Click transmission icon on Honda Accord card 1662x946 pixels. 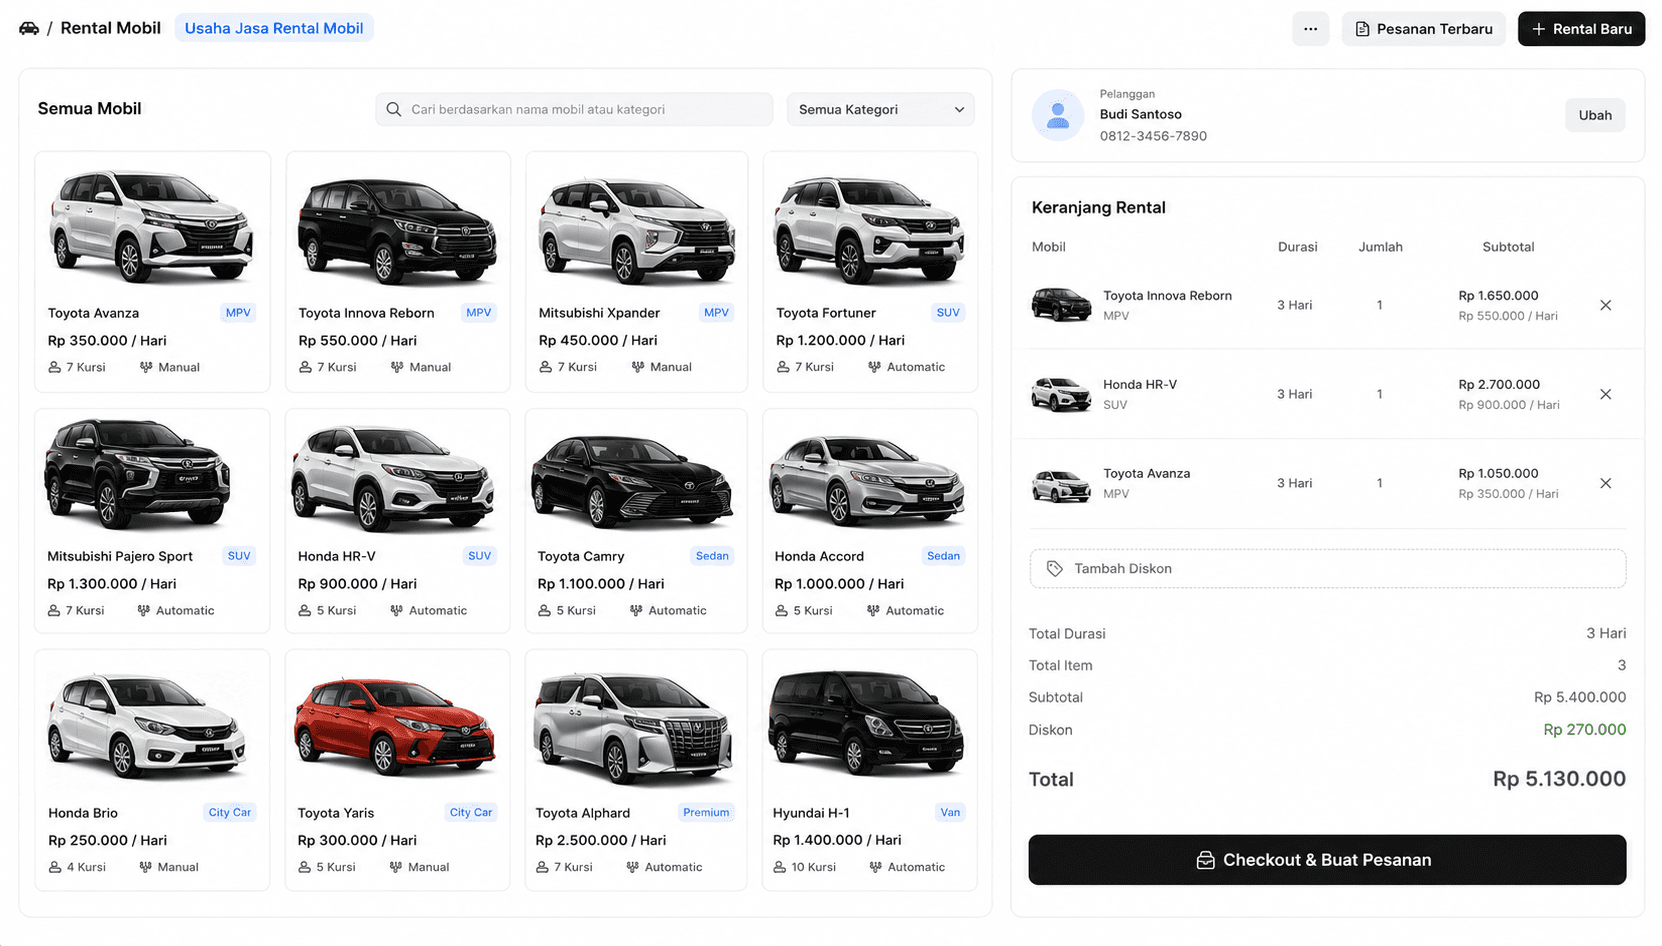pos(873,610)
